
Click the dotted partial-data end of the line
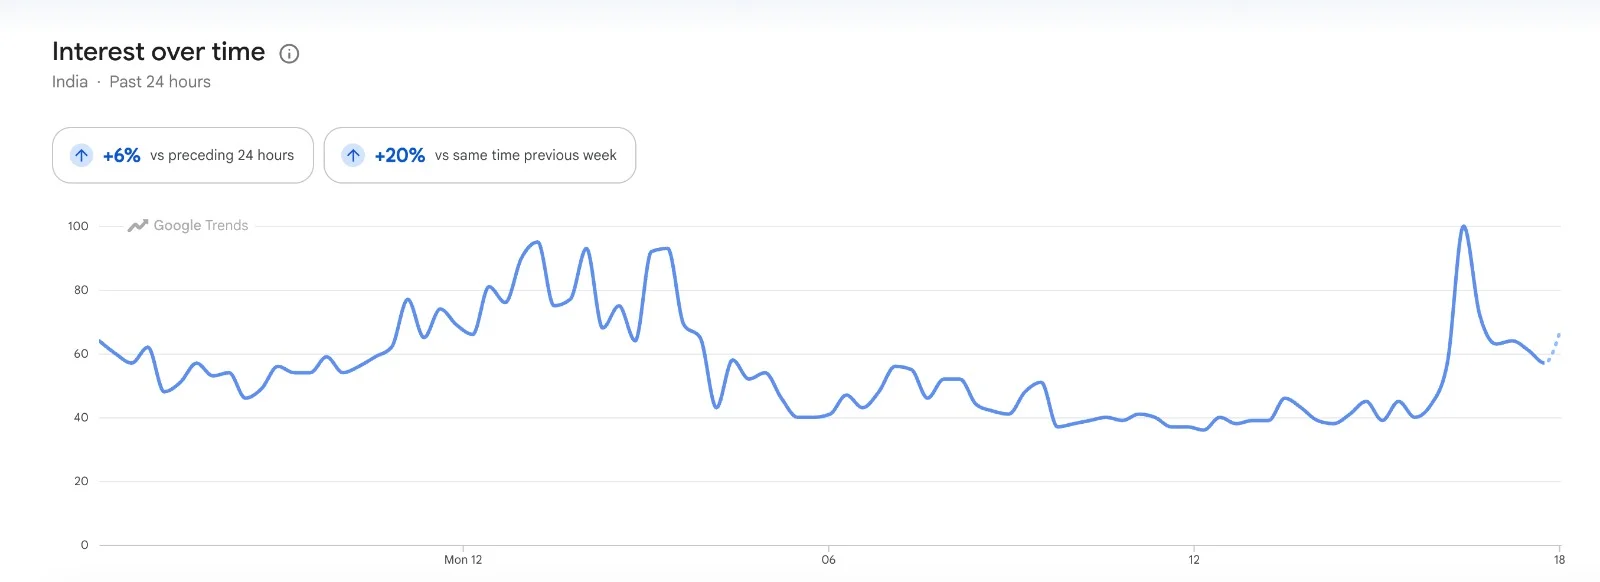point(1553,347)
